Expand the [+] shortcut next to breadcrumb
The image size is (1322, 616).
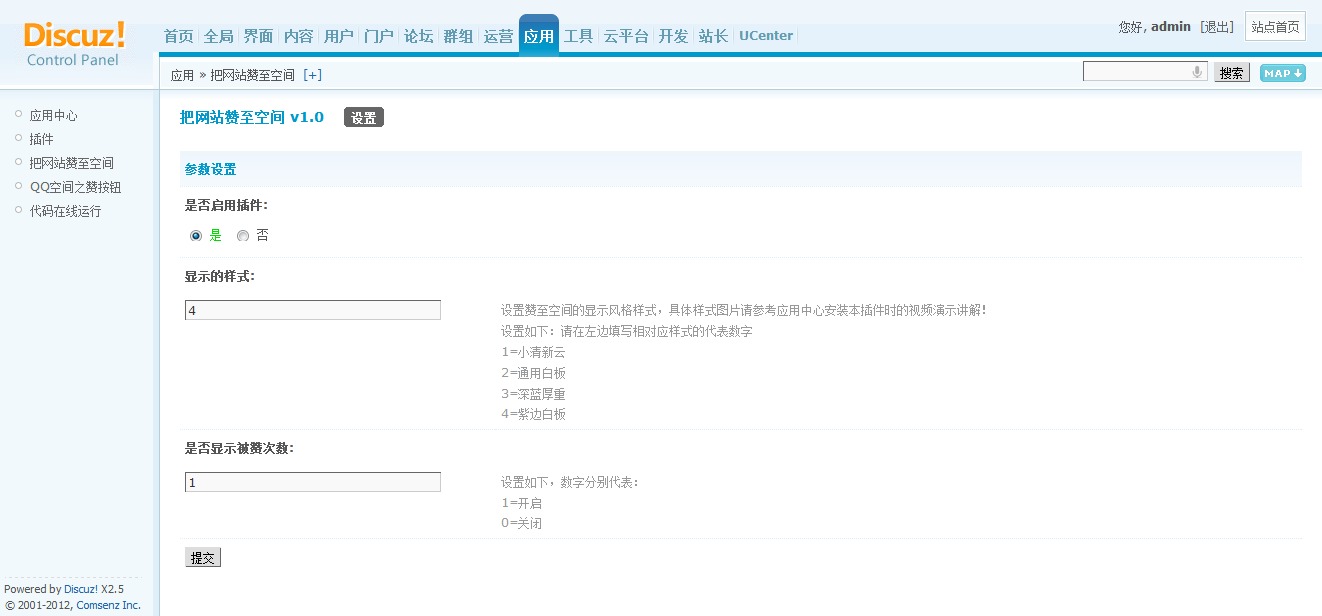(x=313, y=75)
